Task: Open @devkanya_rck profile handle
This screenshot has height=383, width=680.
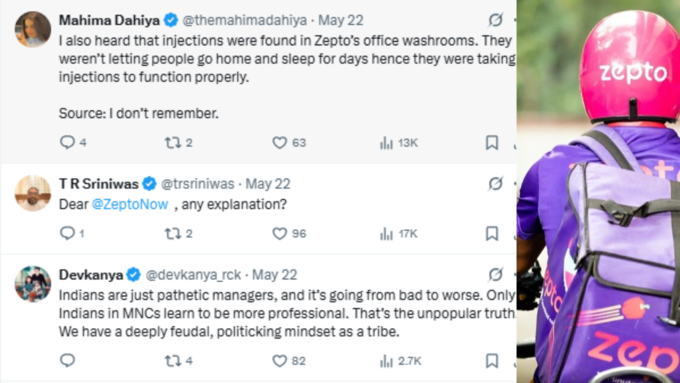Action: coord(193,275)
